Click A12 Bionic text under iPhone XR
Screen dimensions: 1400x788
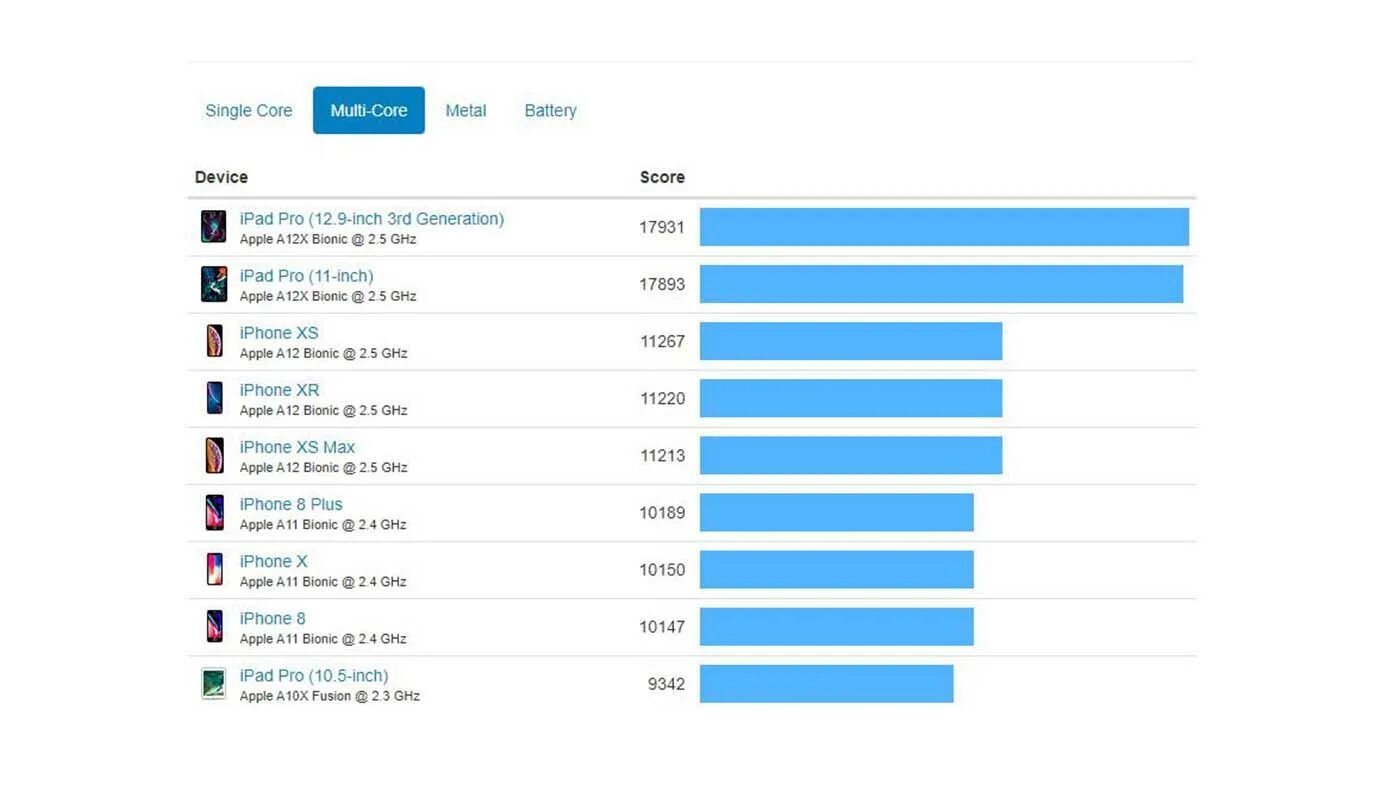(x=323, y=411)
